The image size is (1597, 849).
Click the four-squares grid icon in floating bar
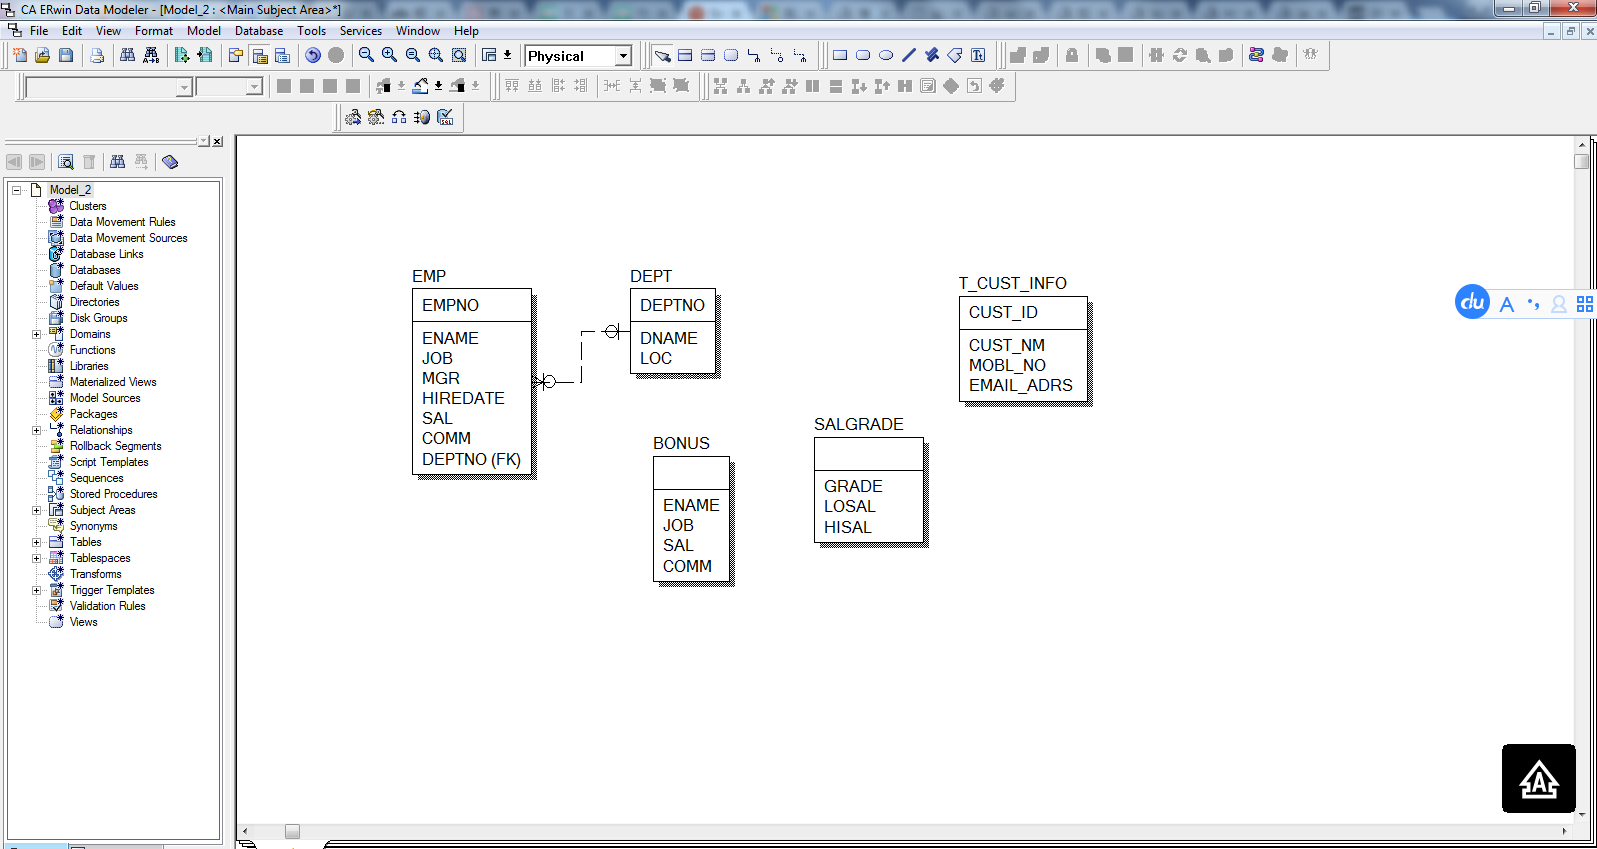[1585, 304]
